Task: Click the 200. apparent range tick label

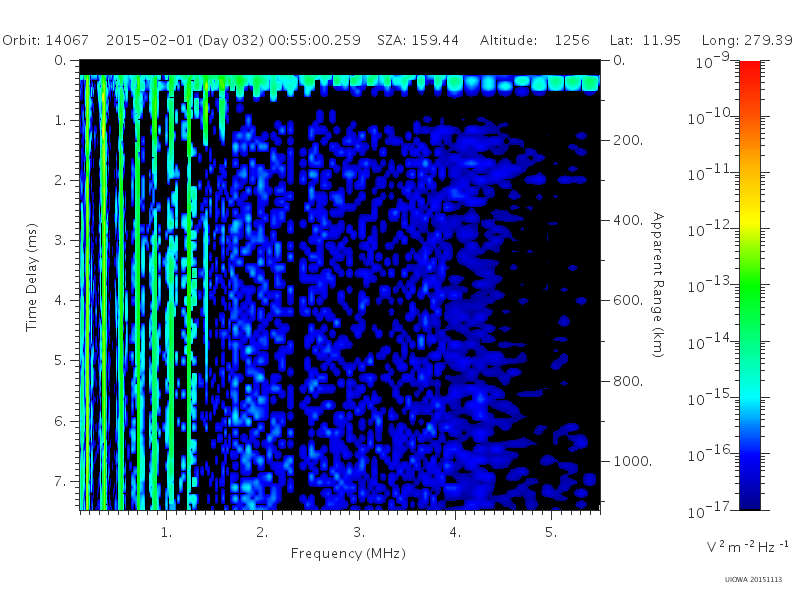Action: (628, 140)
